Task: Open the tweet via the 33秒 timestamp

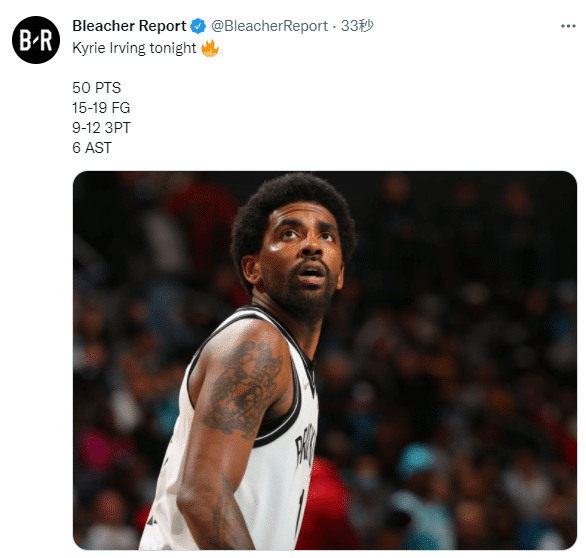Action: point(357,26)
